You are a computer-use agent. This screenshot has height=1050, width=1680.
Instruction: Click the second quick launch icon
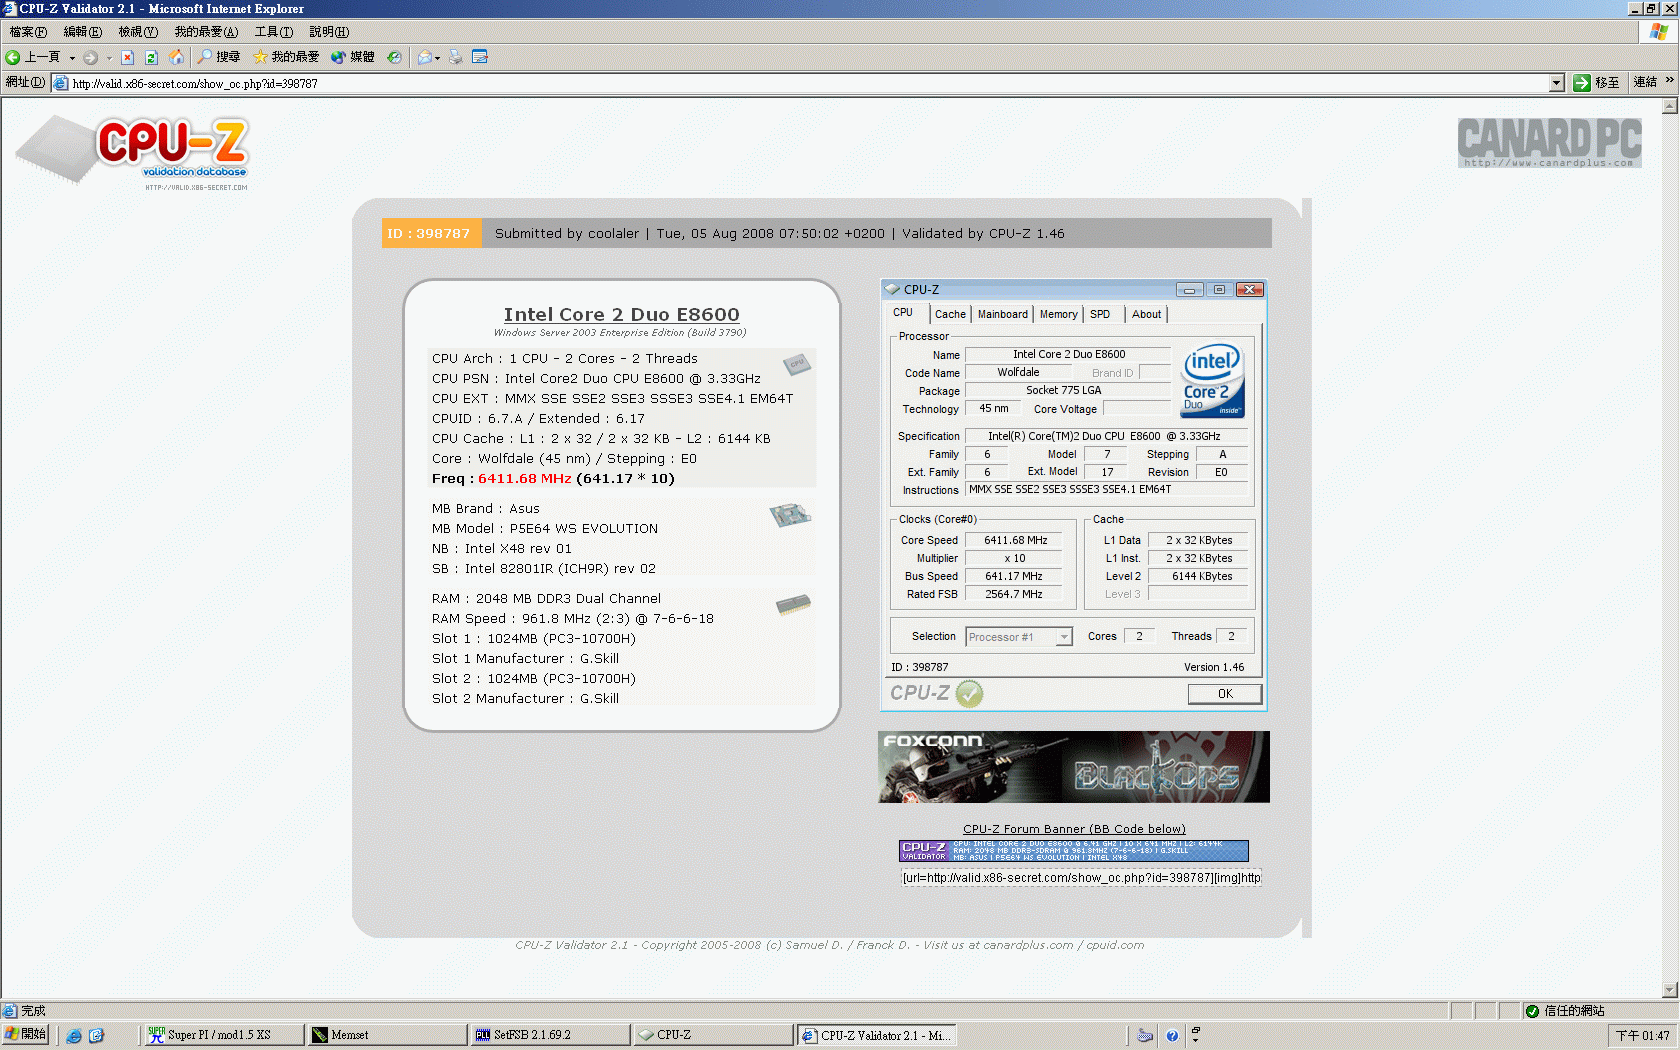pyautogui.click(x=96, y=1036)
